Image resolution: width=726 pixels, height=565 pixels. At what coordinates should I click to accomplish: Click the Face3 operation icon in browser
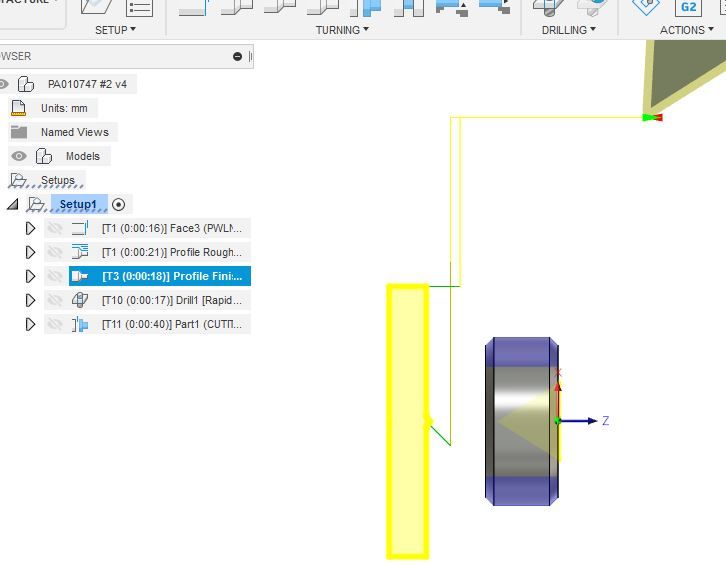(80, 228)
